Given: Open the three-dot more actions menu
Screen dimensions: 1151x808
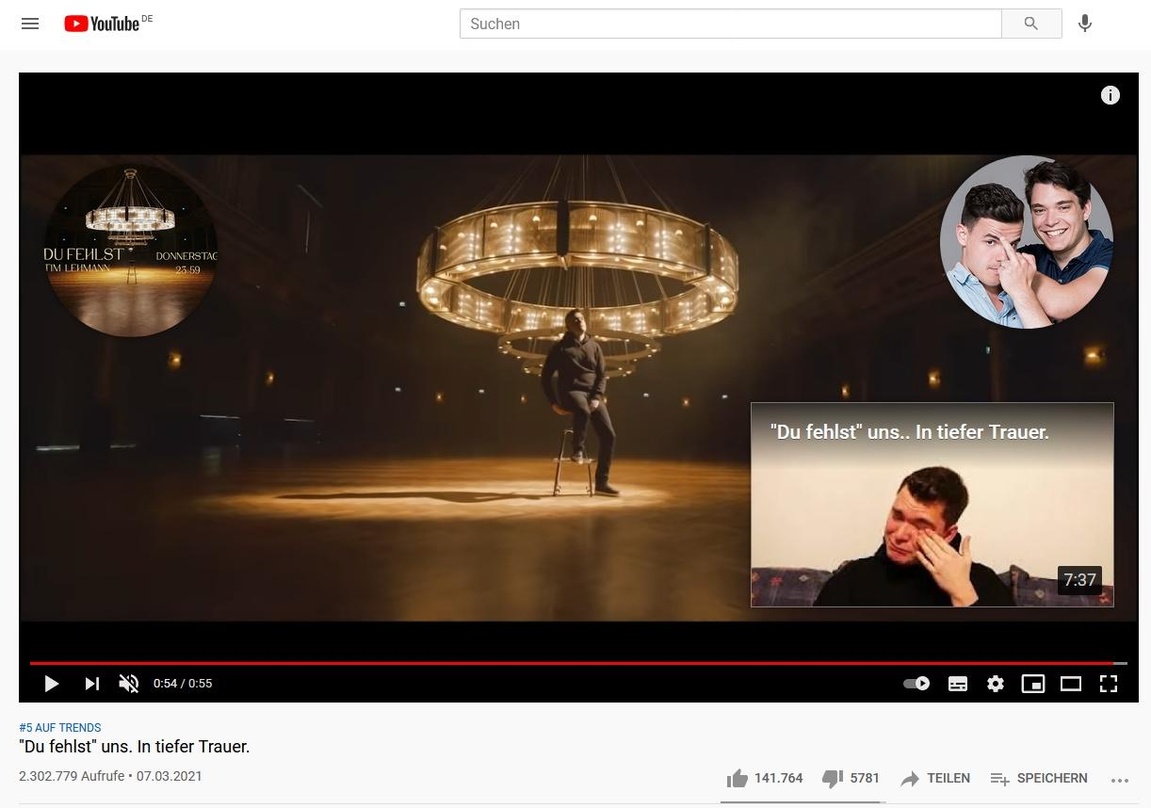Looking at the screenshot, I should click(1119, 780).
